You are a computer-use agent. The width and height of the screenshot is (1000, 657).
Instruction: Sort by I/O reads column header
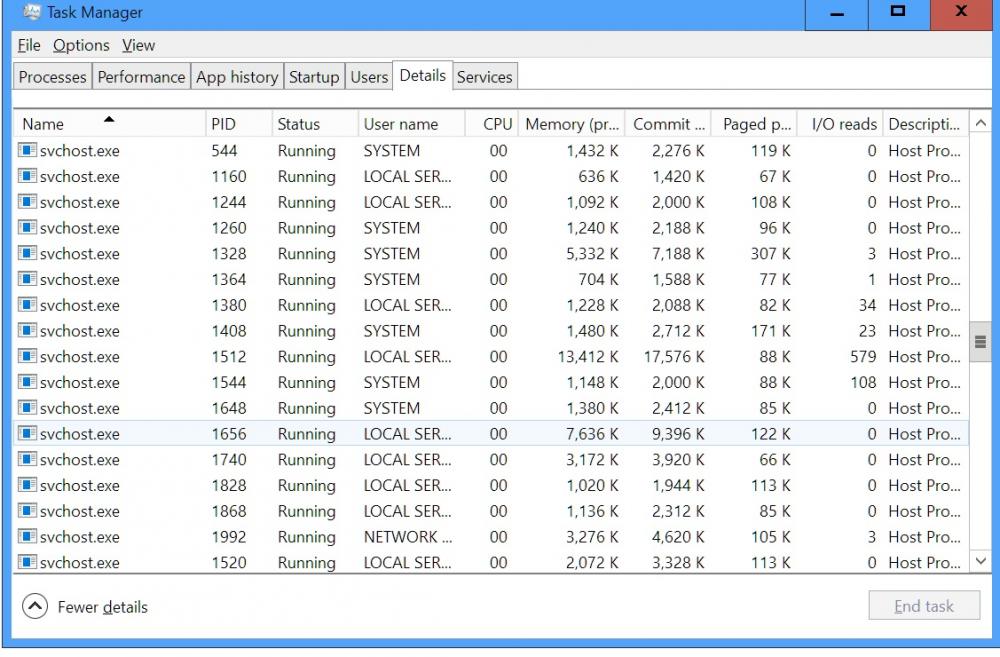pos(840,124)
